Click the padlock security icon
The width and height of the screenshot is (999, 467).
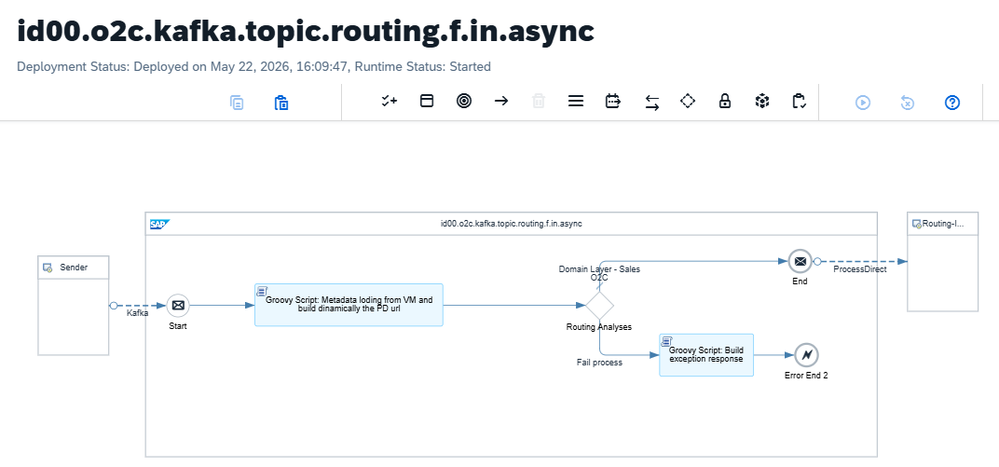pyautogui.click(x=724, y=101)
